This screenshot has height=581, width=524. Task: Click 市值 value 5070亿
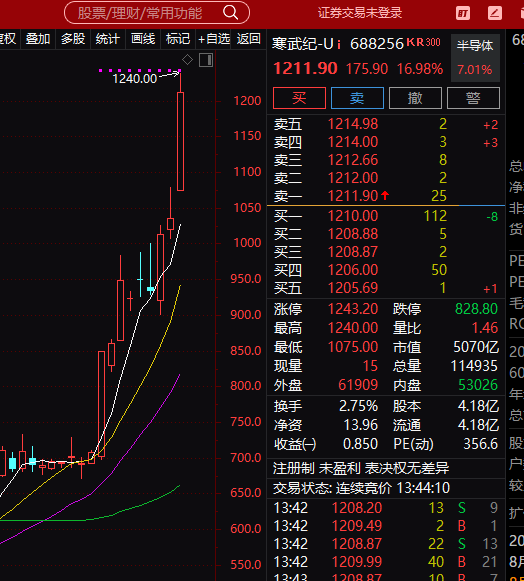pos(476,347)
